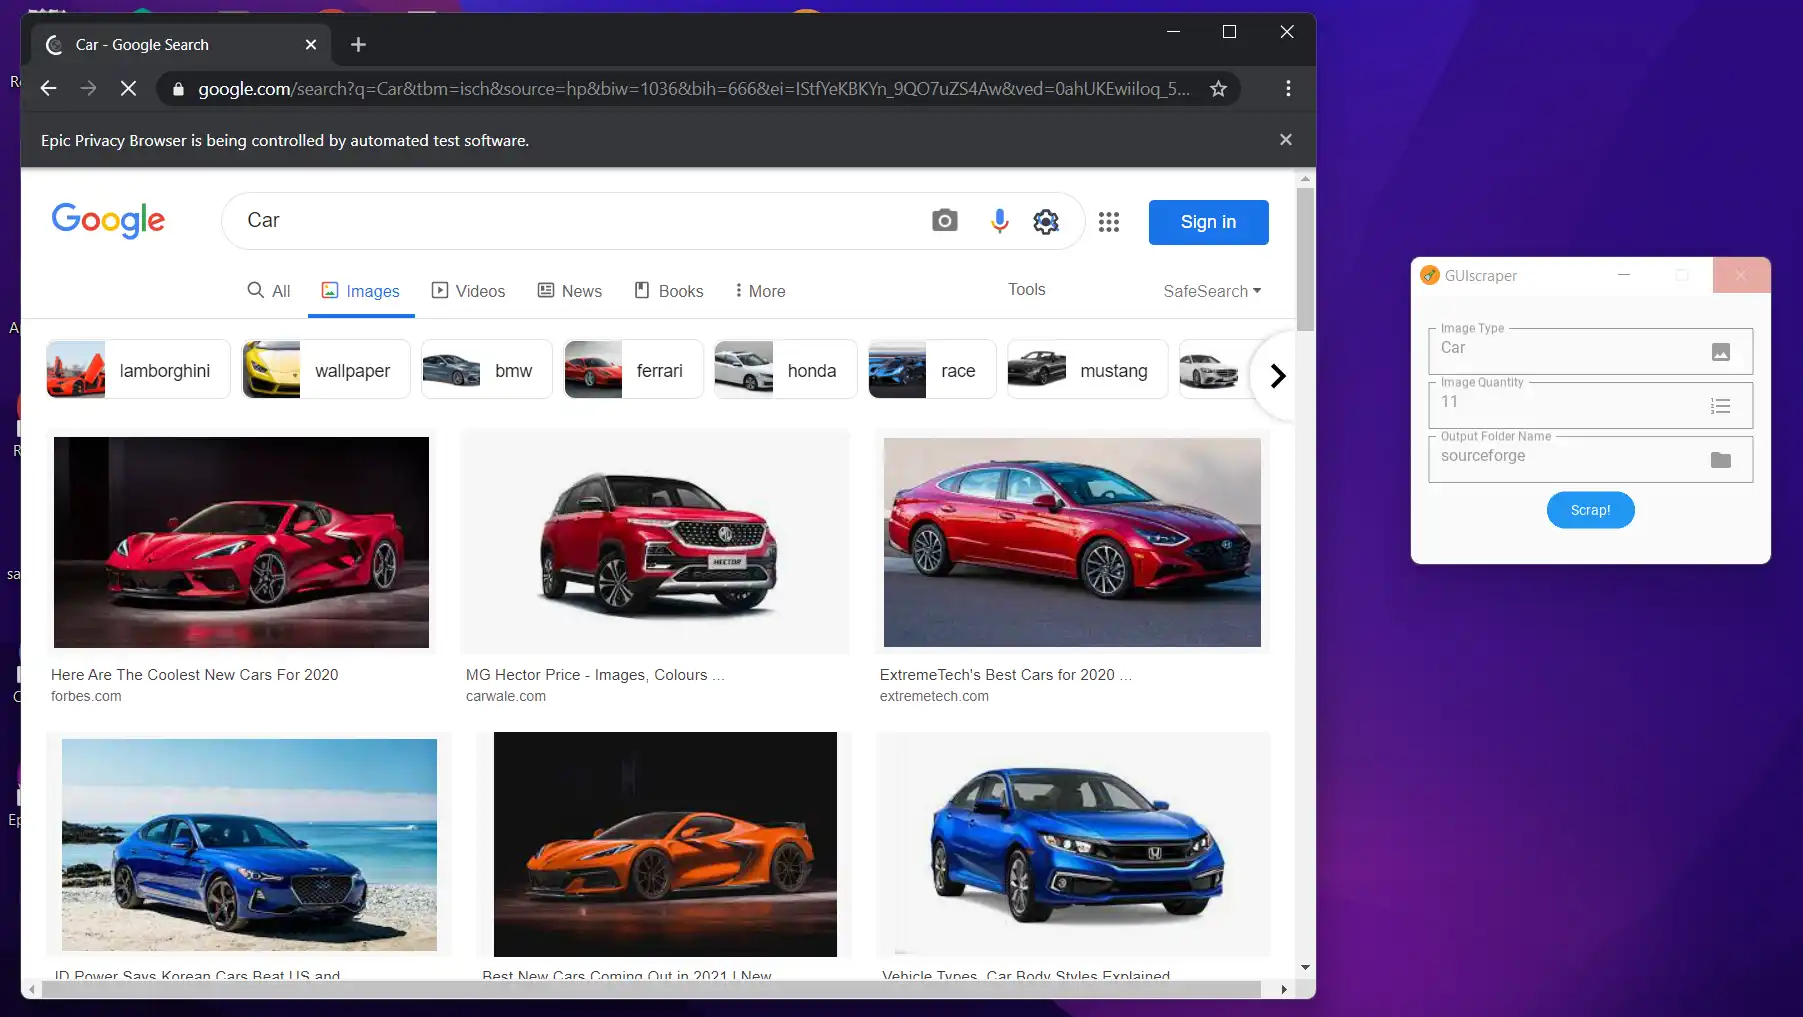
Task: Close the Car - Google Search tab
Action: (x=311, y=44)
